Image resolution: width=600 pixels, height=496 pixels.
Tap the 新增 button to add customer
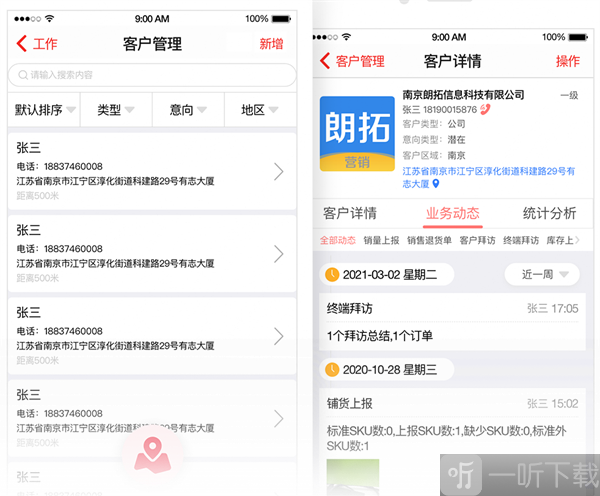[271, 44]
